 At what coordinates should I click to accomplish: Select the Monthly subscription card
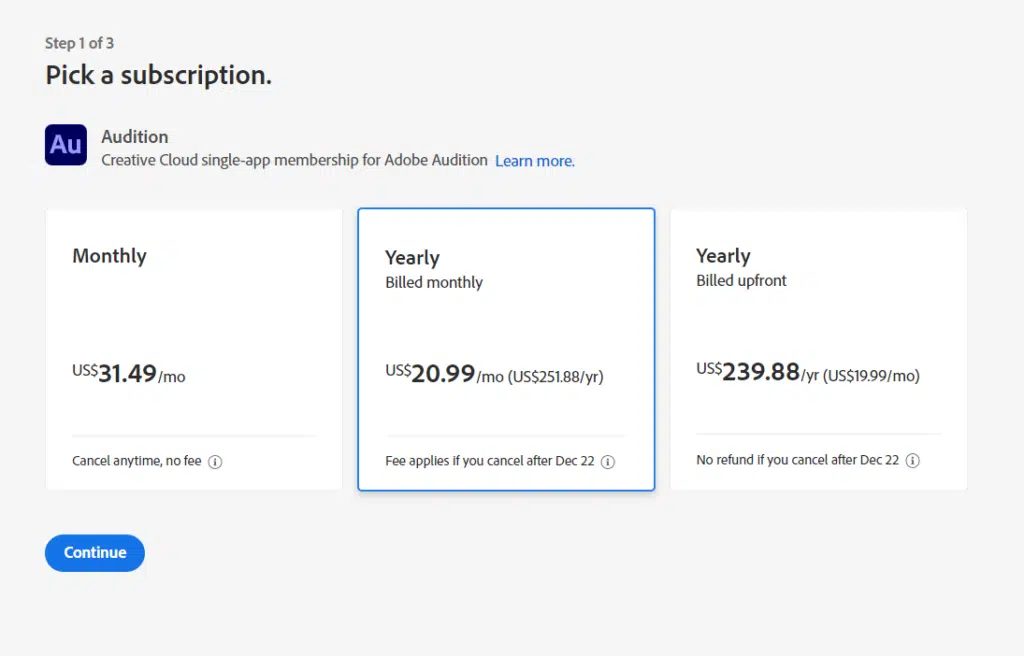pos(194,350)
